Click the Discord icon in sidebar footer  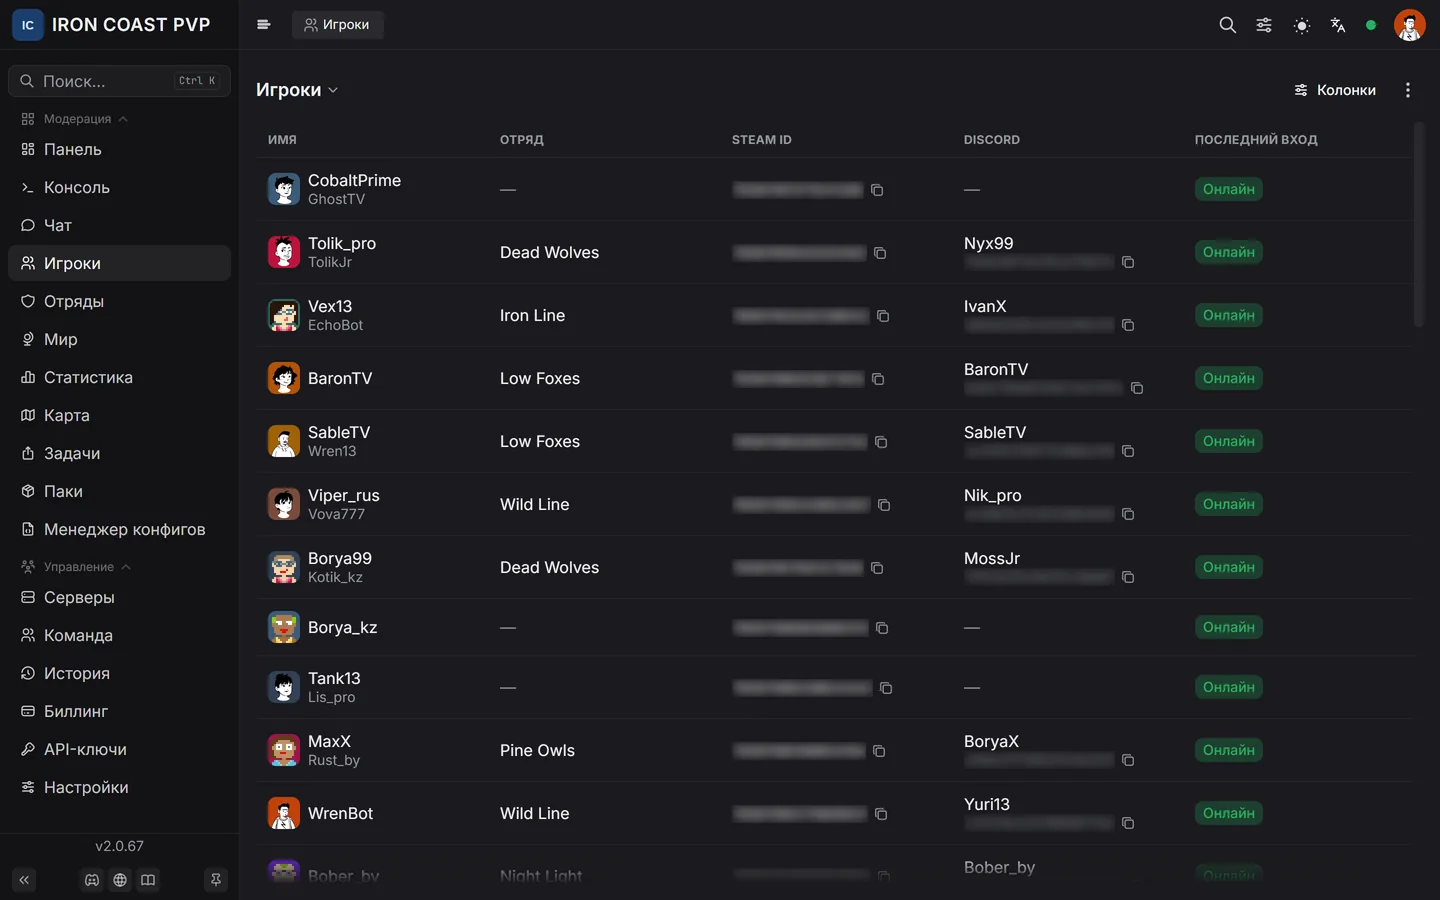pyautogui.click(x=92, y=880)
